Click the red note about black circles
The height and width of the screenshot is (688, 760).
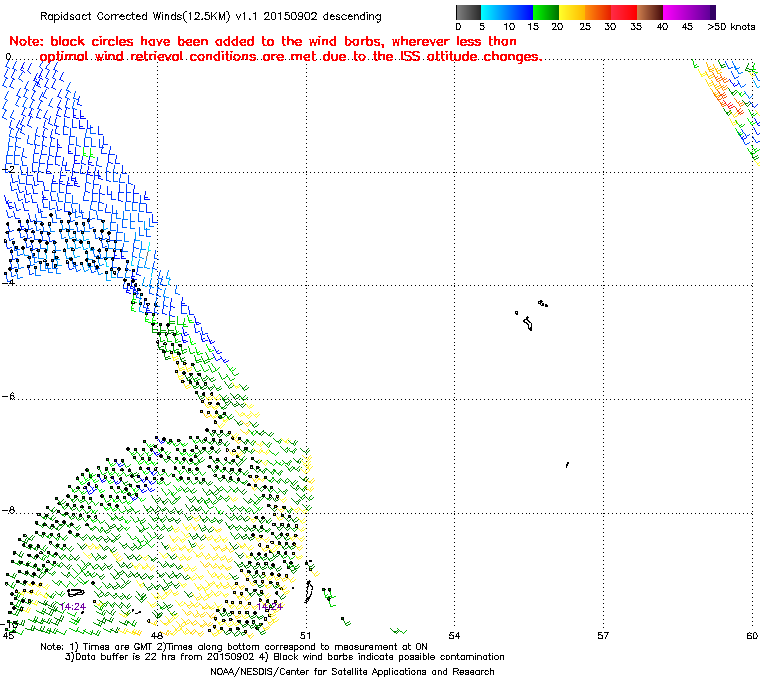coord(275,49)
